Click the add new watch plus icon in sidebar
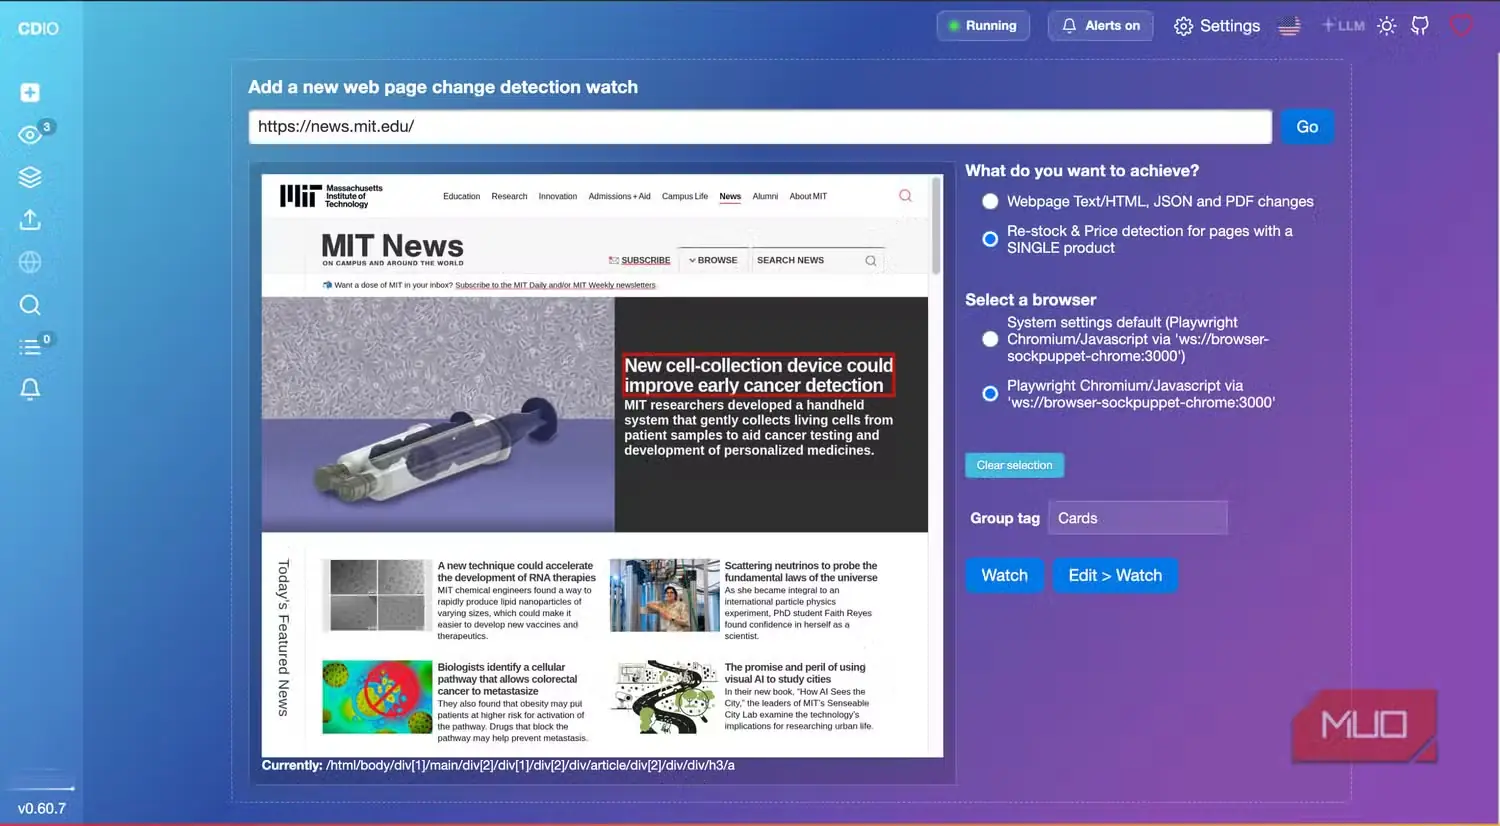The image size is (1500, 826). [30, 92]
